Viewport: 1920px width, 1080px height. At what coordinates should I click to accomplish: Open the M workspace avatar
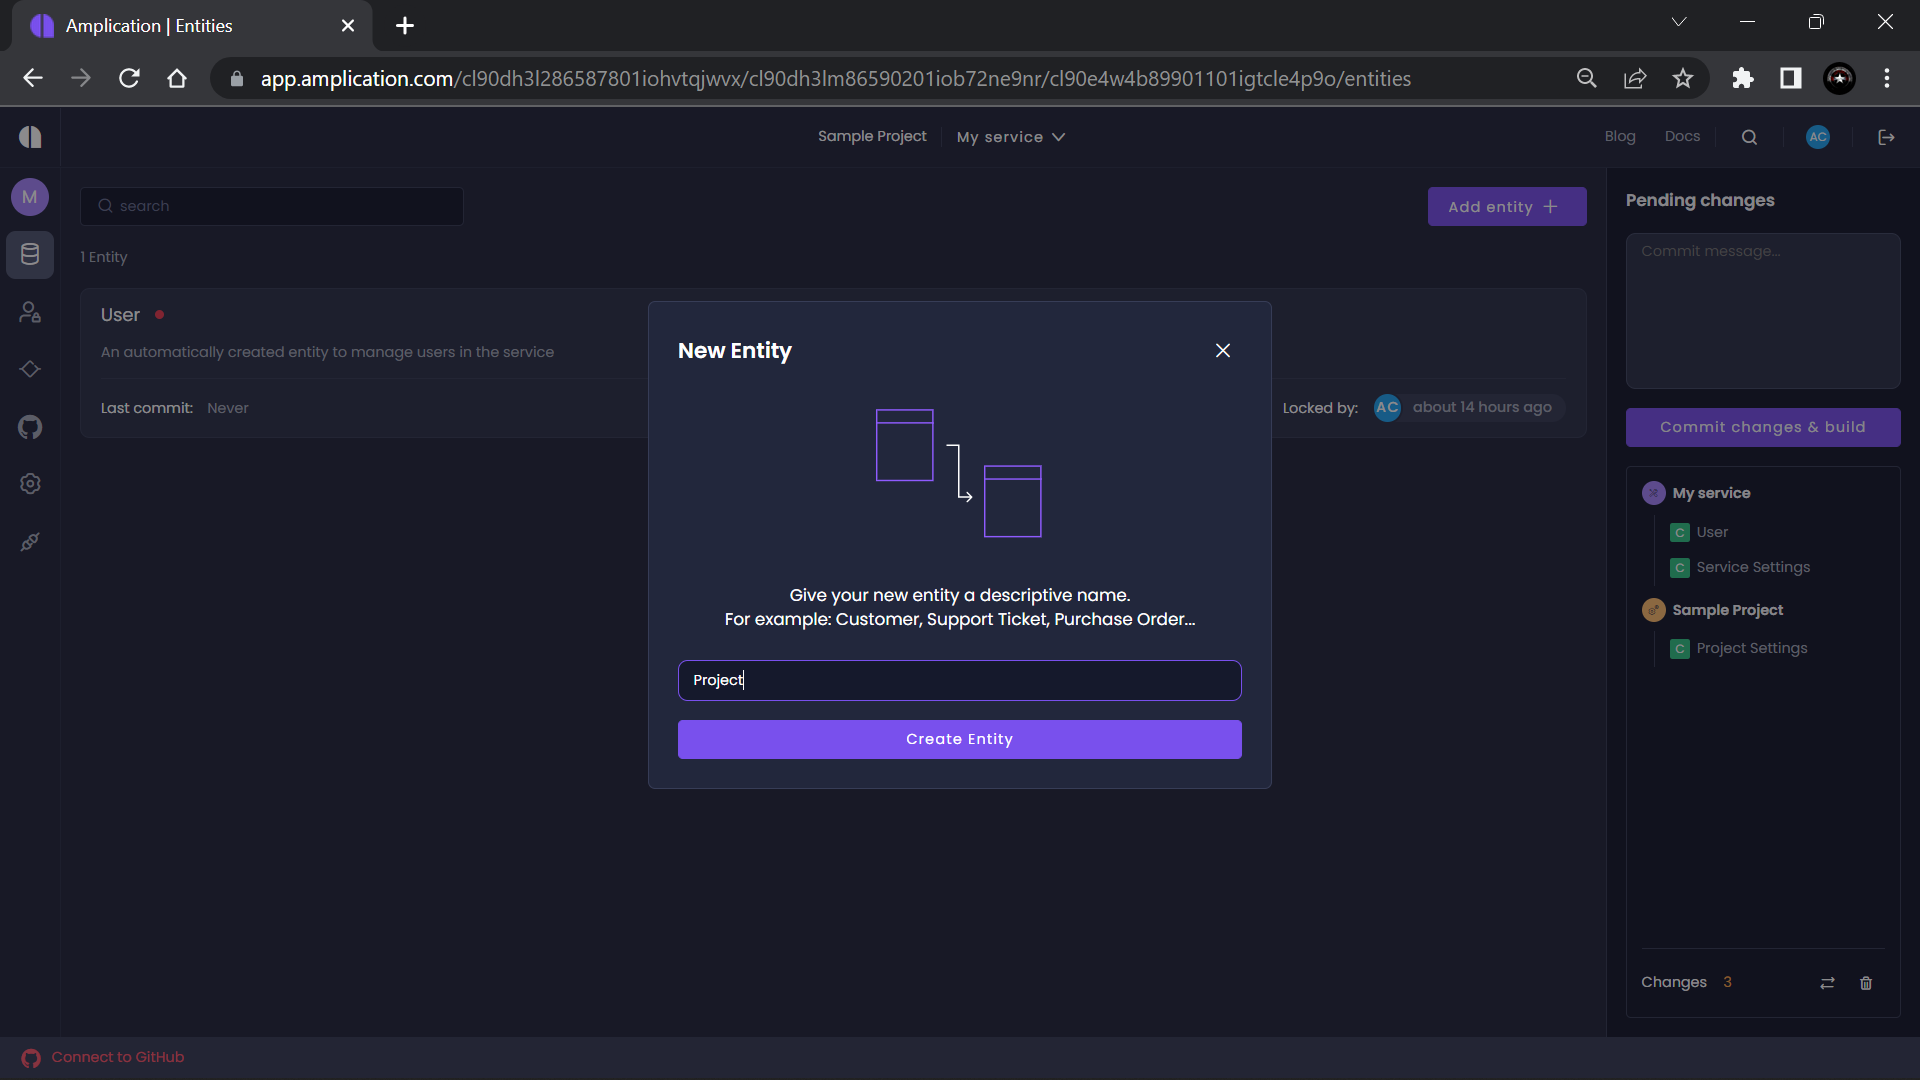pyautogui.click(x=29, y=196)
